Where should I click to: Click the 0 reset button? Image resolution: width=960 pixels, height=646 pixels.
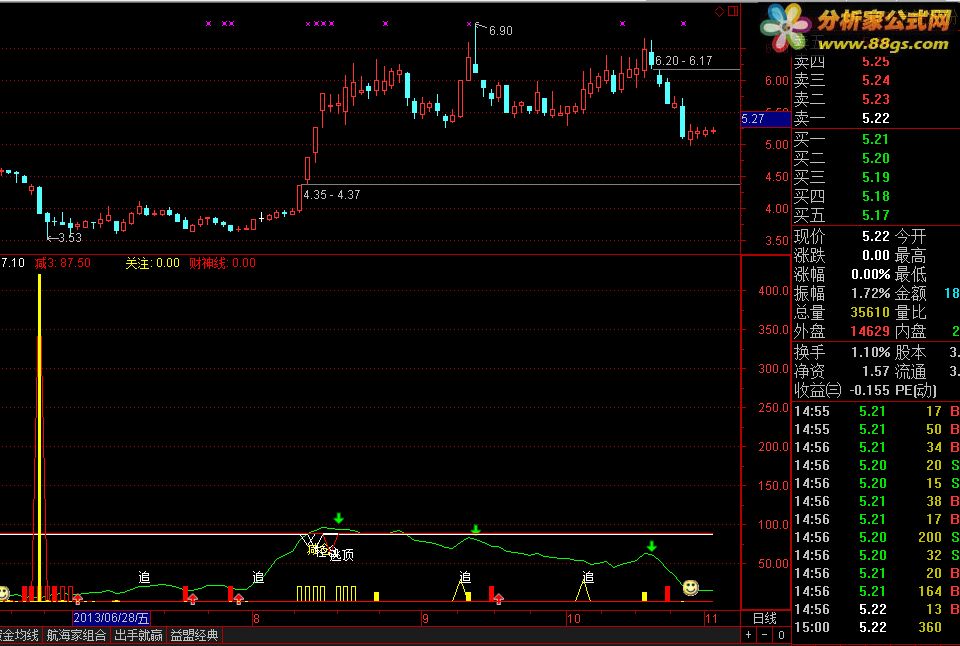[781, 636]
